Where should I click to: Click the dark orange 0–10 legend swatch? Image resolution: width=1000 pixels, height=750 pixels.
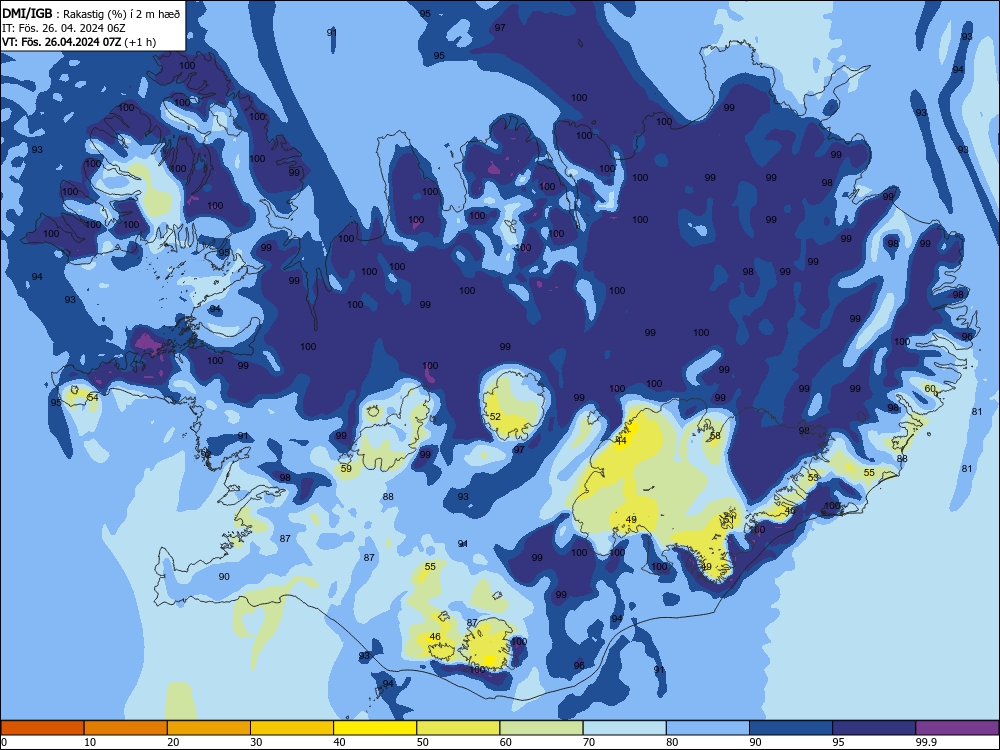click(x=42, y=728)
